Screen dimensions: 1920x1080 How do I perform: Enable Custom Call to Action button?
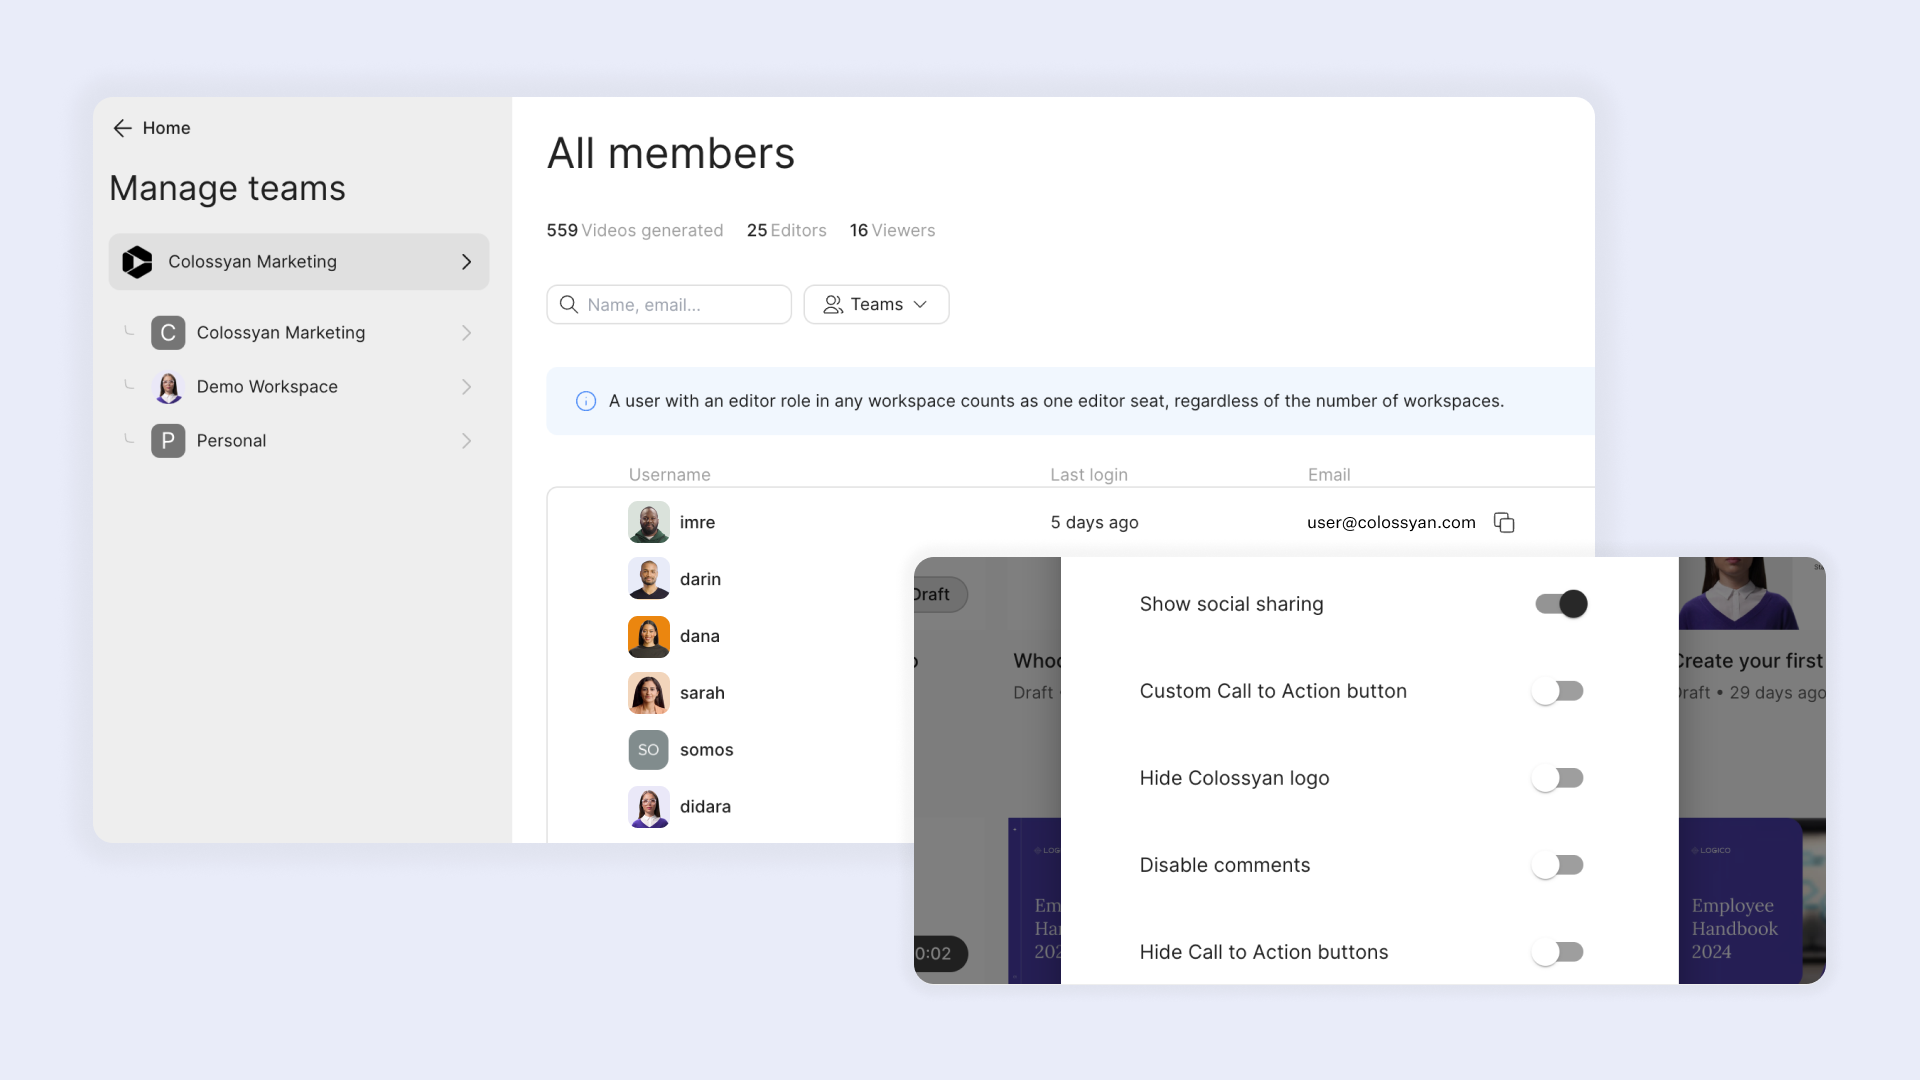click(x=1558, y=691)
